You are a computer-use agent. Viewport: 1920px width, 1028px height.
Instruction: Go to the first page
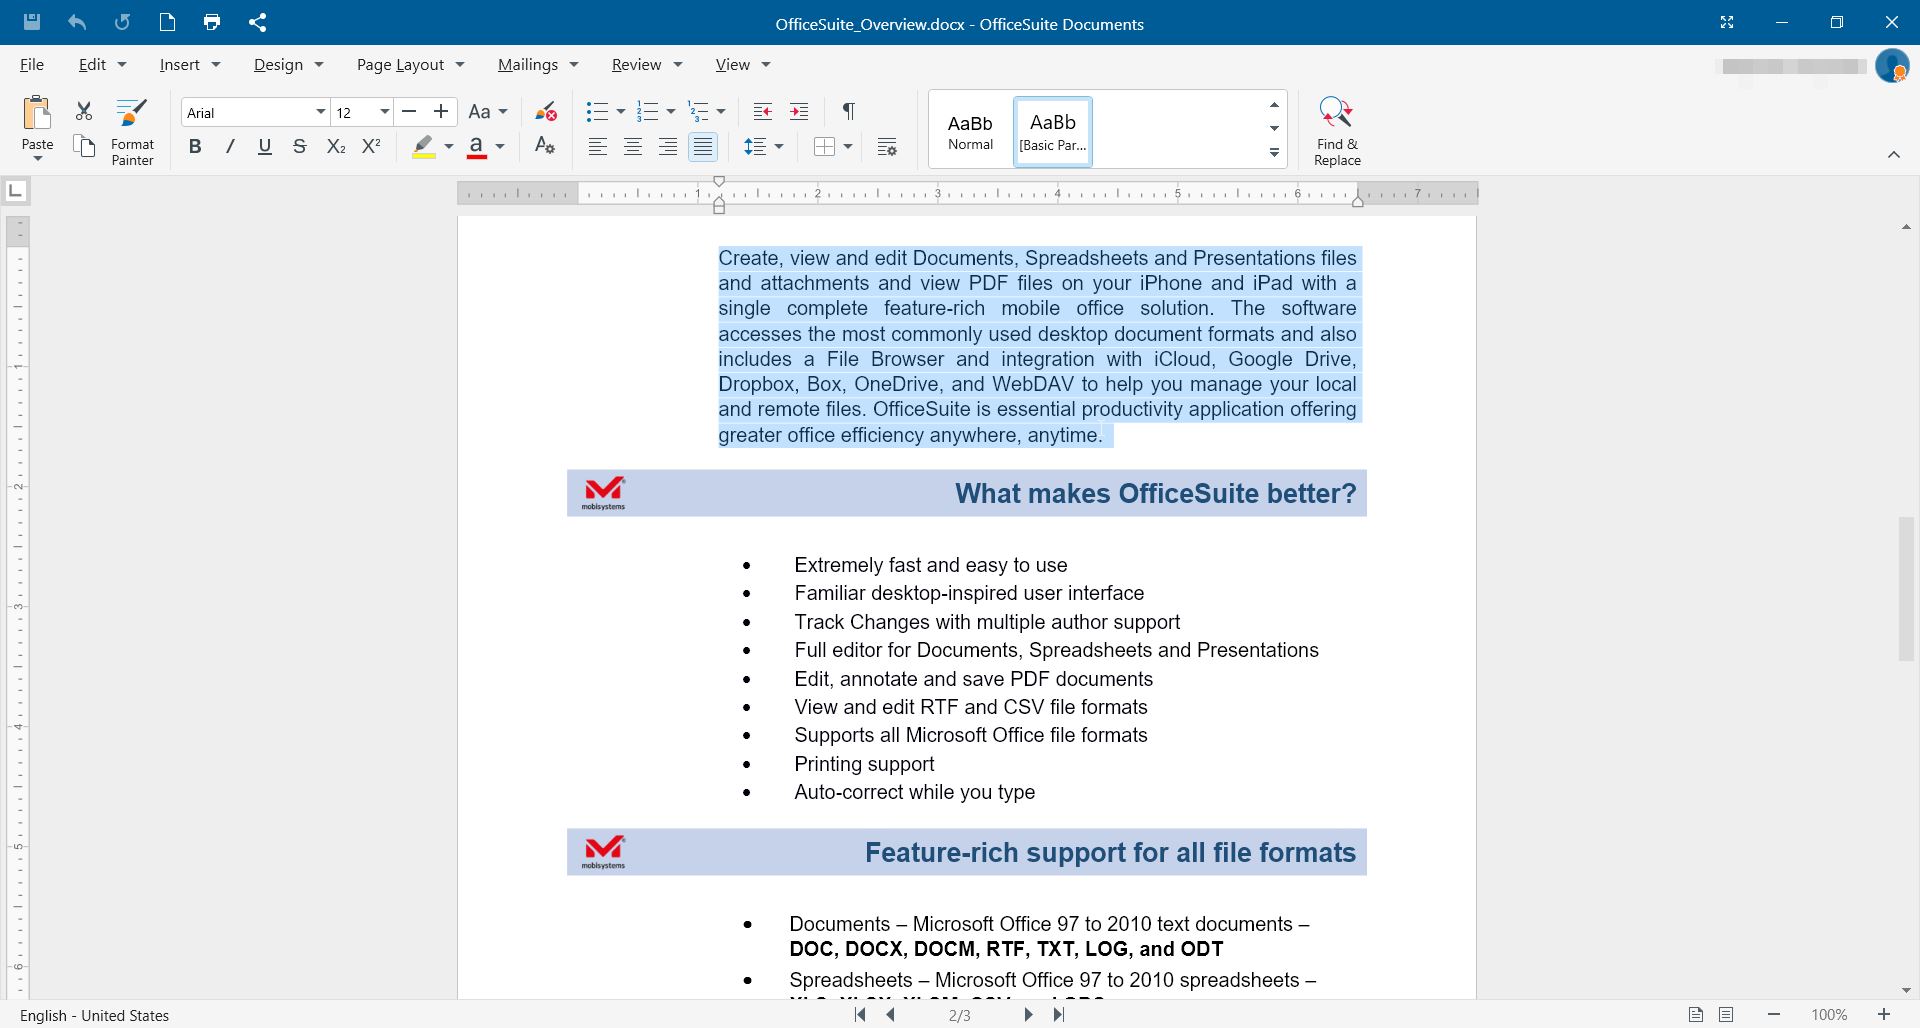click(x=860, y=1014)
